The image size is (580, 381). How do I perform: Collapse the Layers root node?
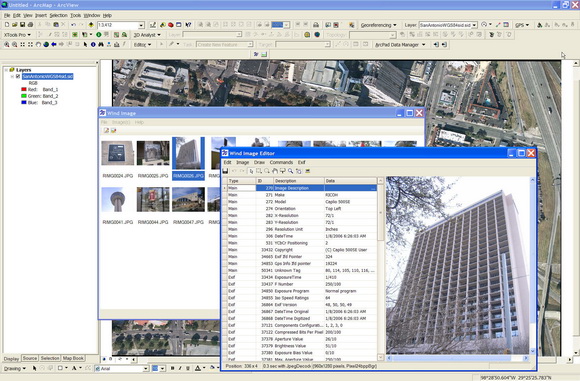(6, 70)
